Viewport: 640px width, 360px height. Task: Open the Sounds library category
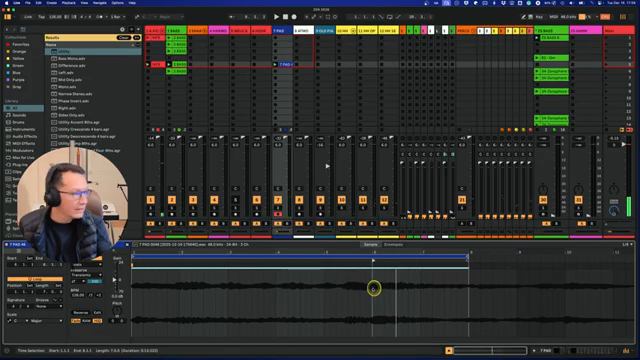[x=19, y=115]
